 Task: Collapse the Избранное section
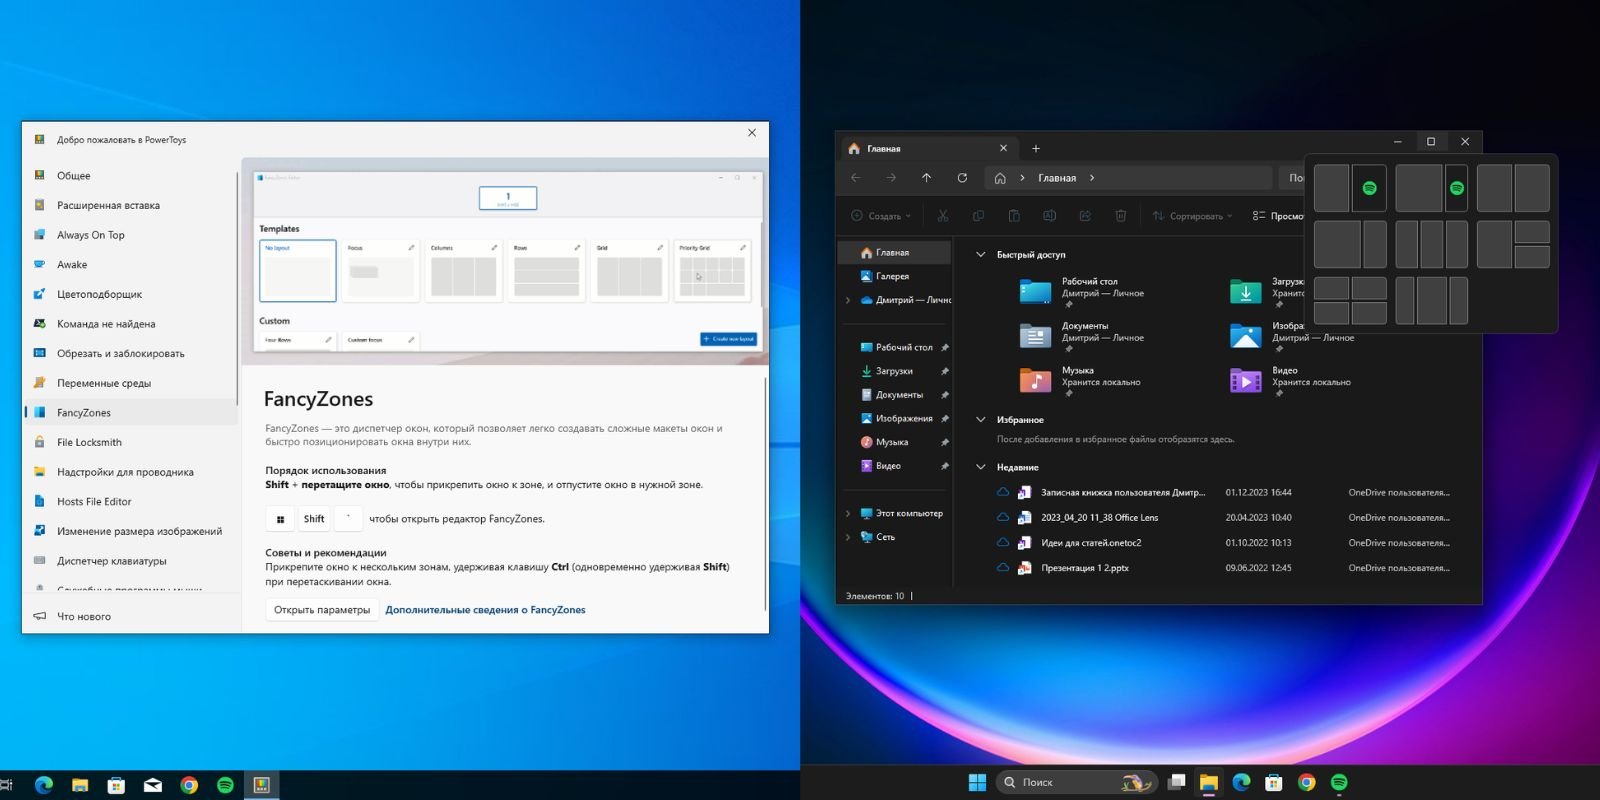point(980,420)
